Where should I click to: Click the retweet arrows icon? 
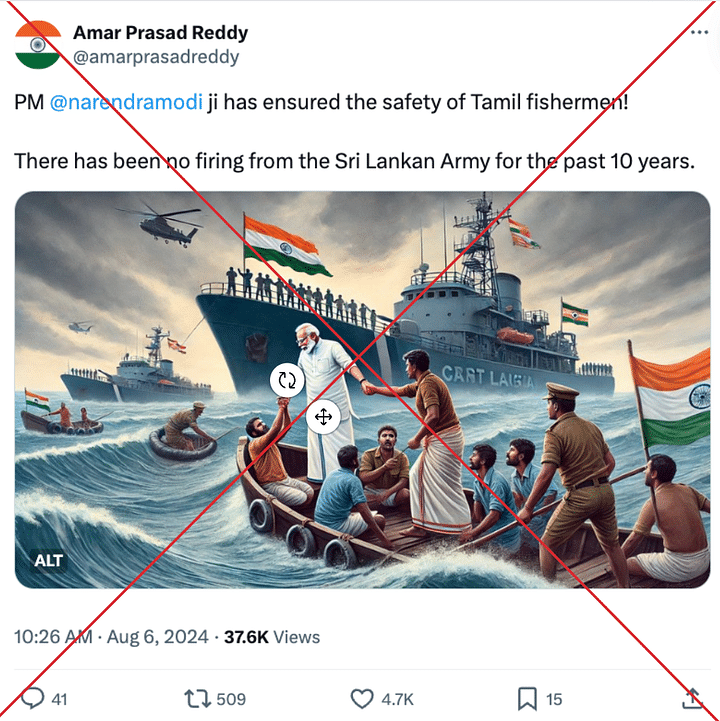(197, 698)
